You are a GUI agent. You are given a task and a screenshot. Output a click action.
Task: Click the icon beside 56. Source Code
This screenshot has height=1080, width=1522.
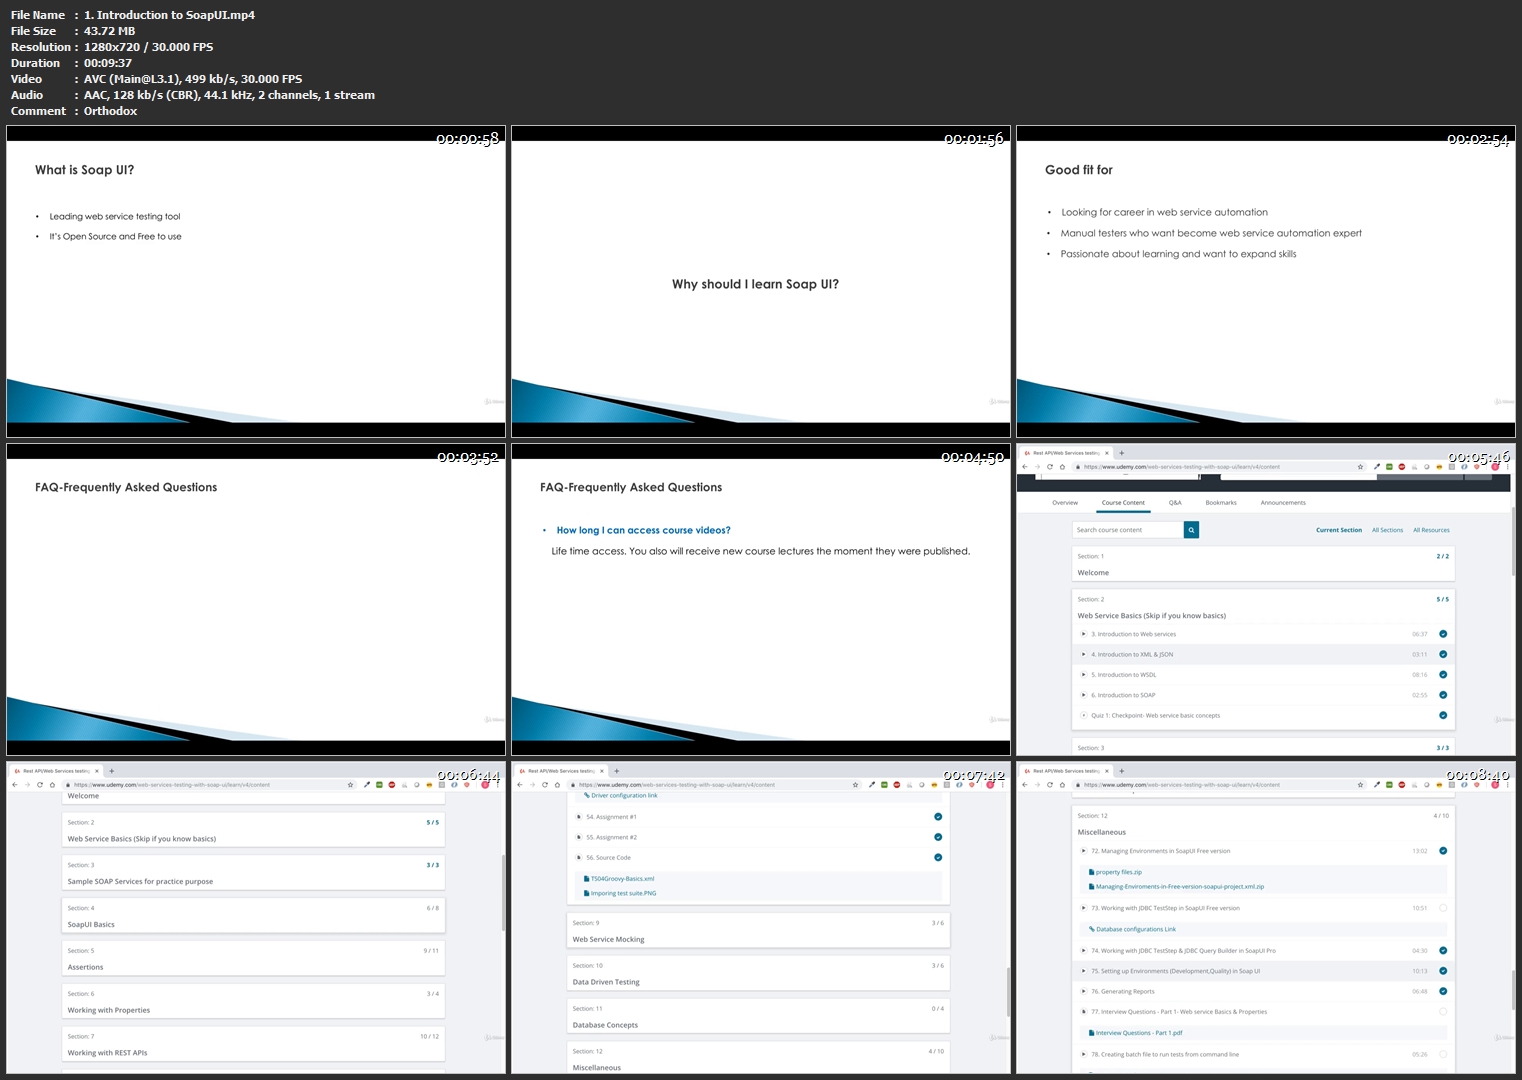(578, 857)
